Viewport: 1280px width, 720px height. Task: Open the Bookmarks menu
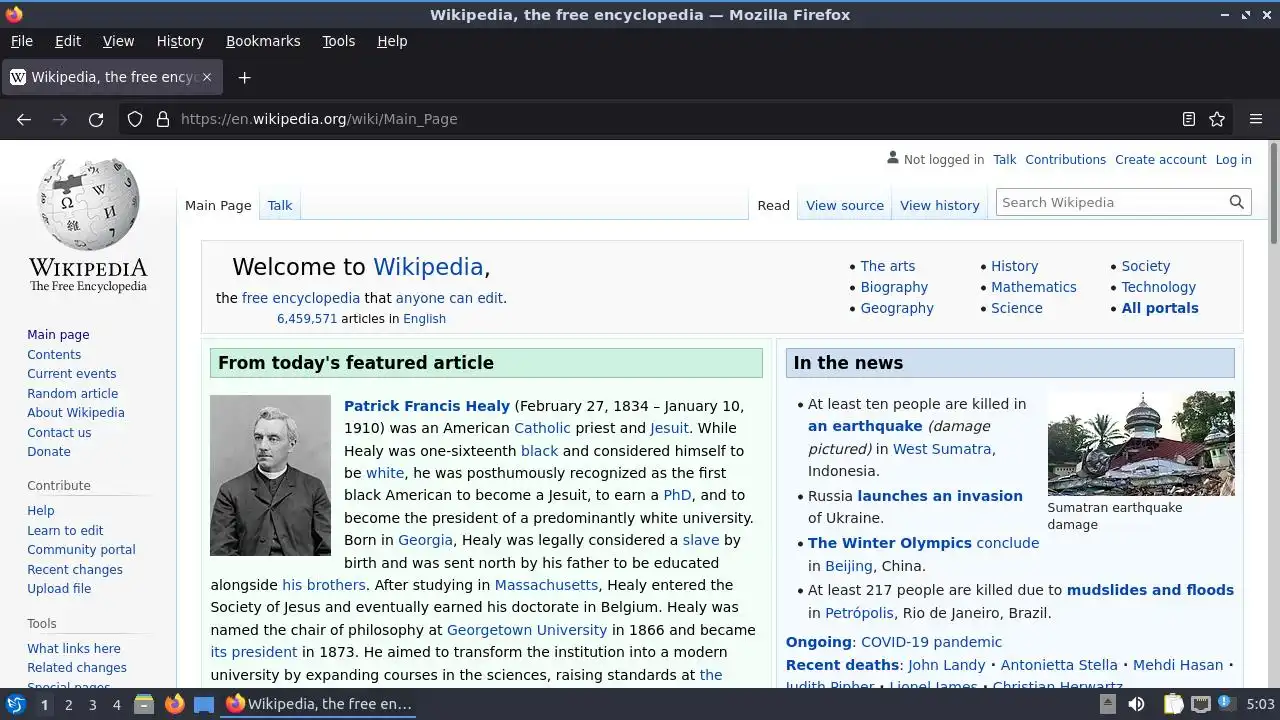coord(263,41)
